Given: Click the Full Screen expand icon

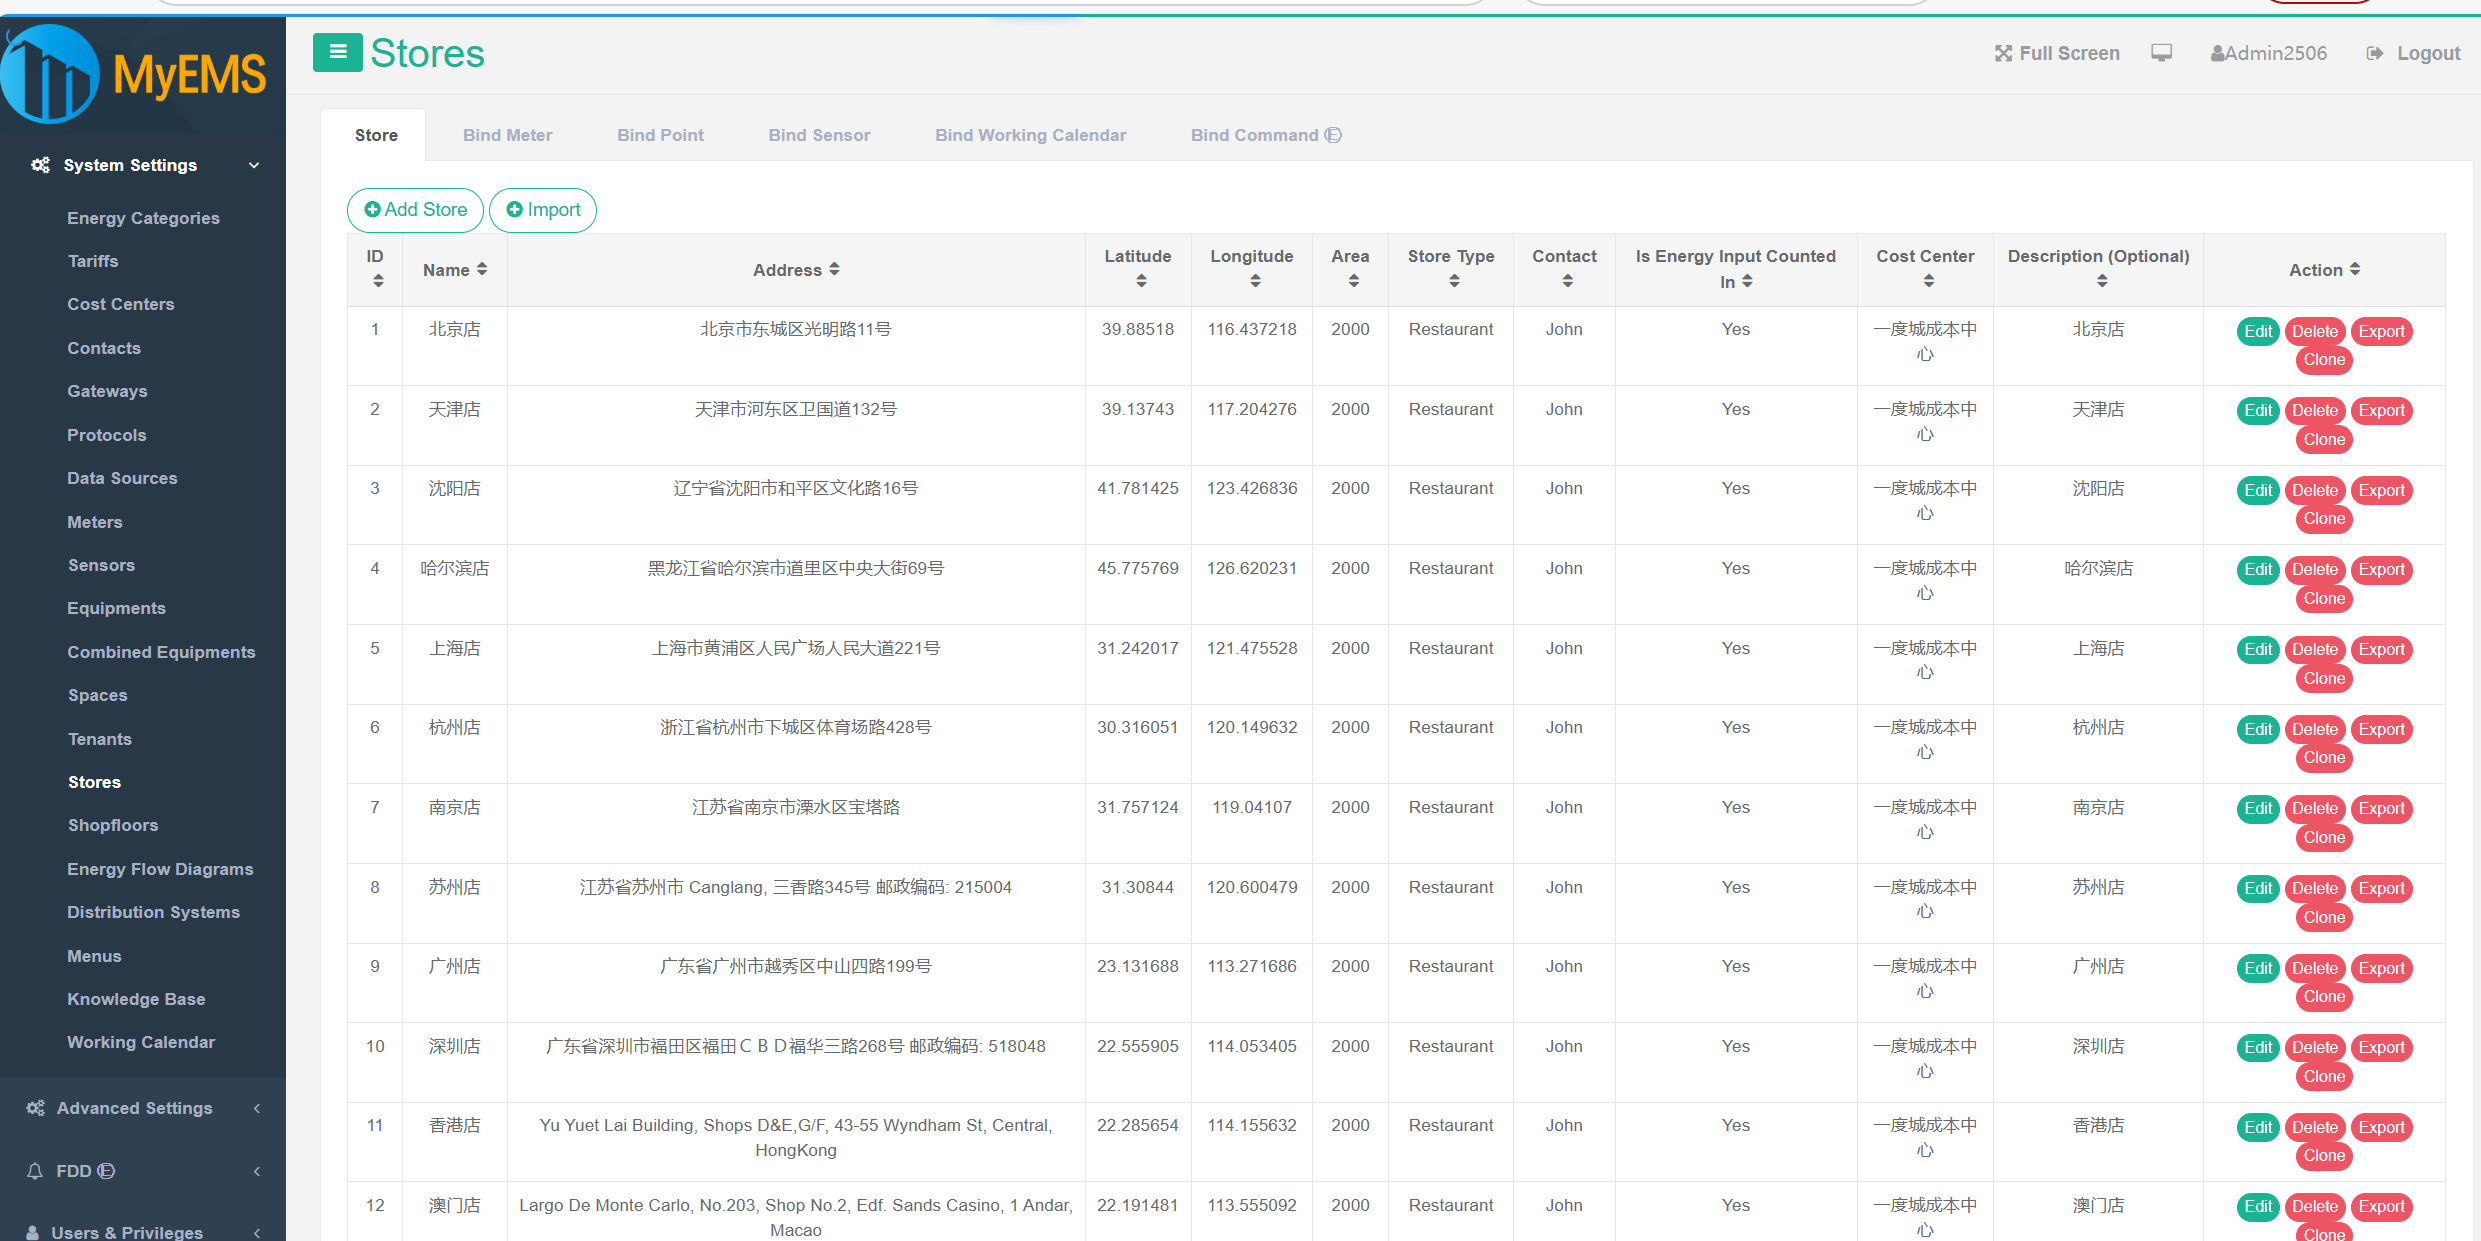Looking at the screenshot, I should pyautogui.click(x=2003, y=54).
